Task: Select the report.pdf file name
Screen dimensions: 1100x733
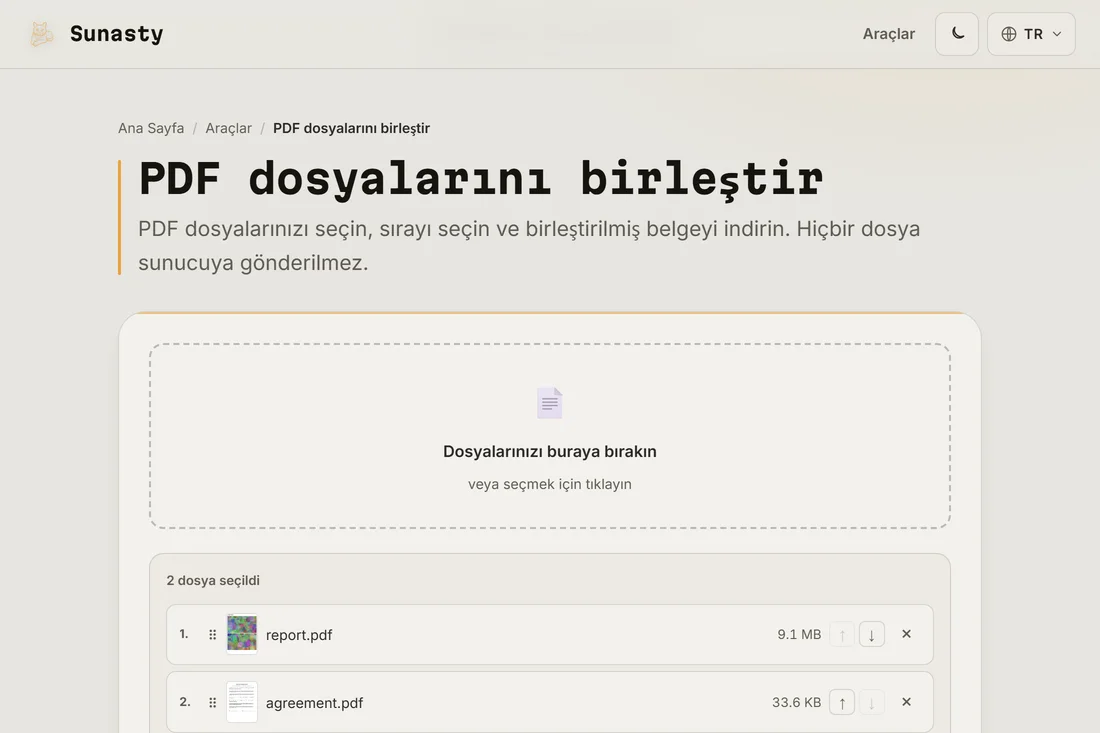Action: (299, 635)
